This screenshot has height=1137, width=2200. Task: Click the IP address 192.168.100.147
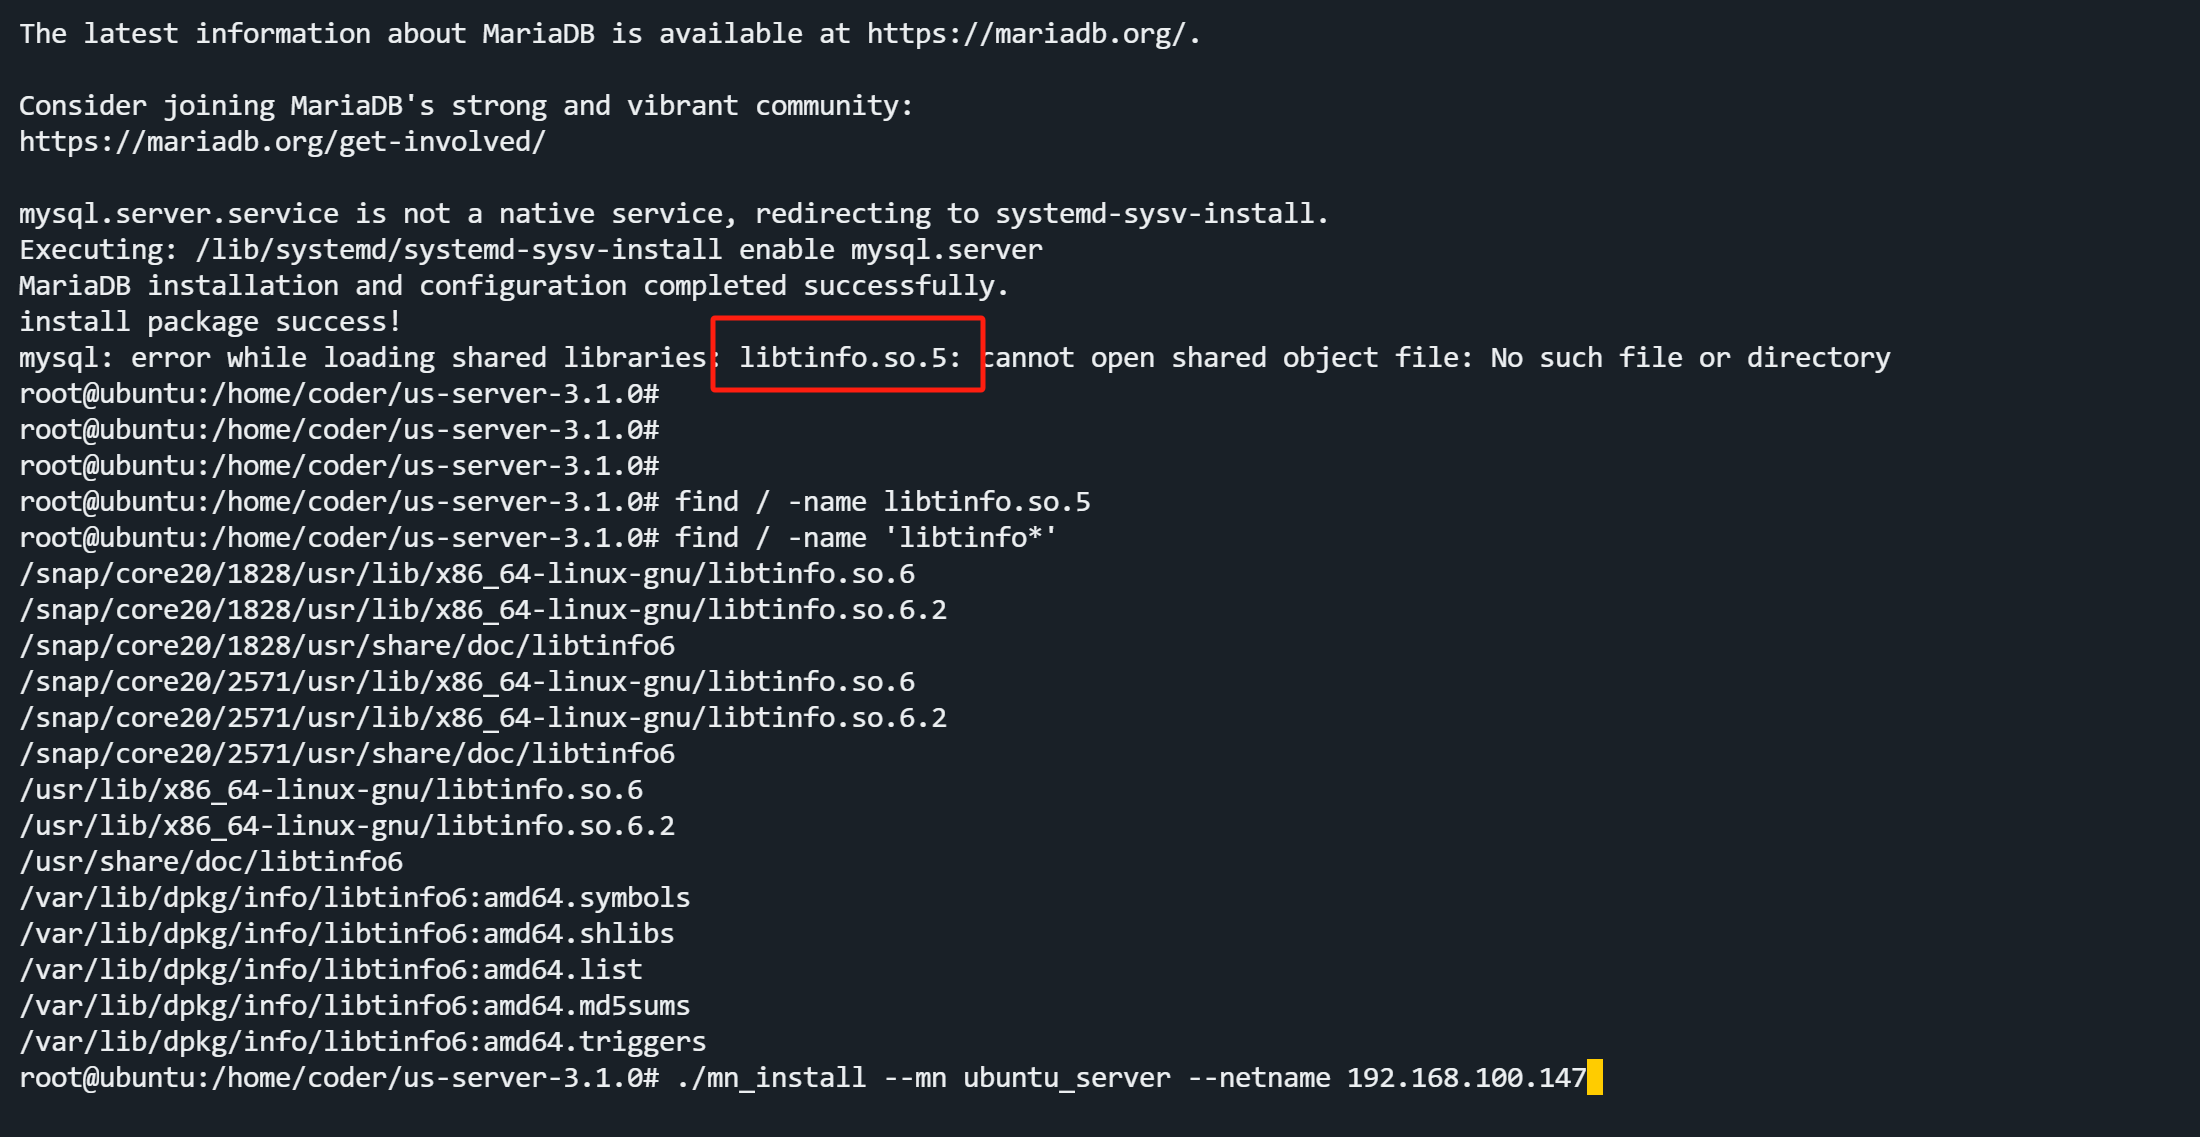[1465, 1077]
